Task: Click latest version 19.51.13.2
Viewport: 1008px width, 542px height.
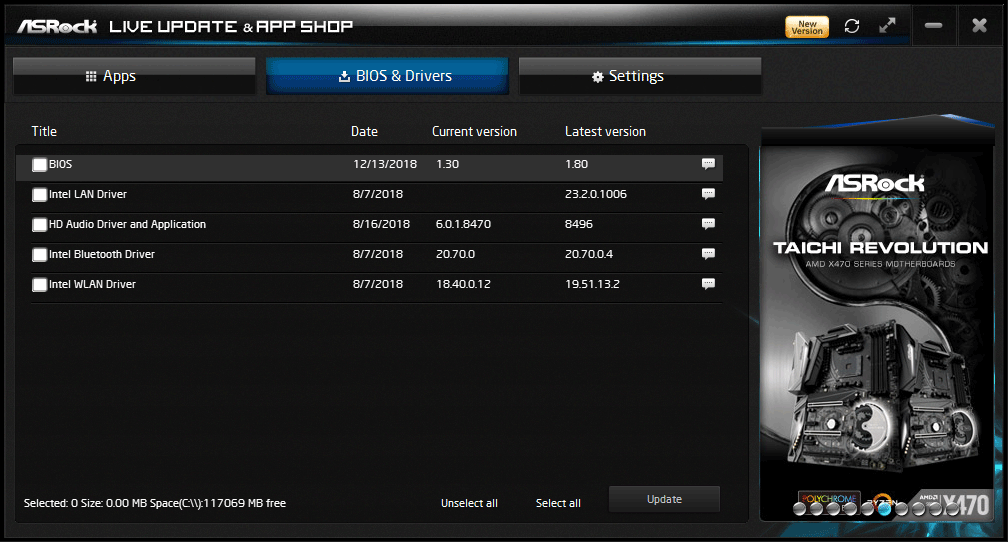Action: click(592, 284)
